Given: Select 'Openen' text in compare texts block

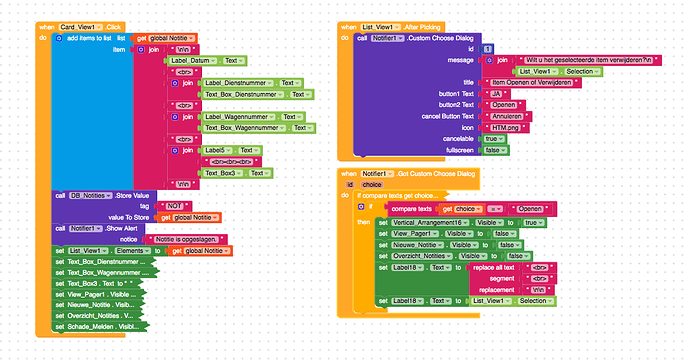Looking at the screenshot, I should coord(529,210).
